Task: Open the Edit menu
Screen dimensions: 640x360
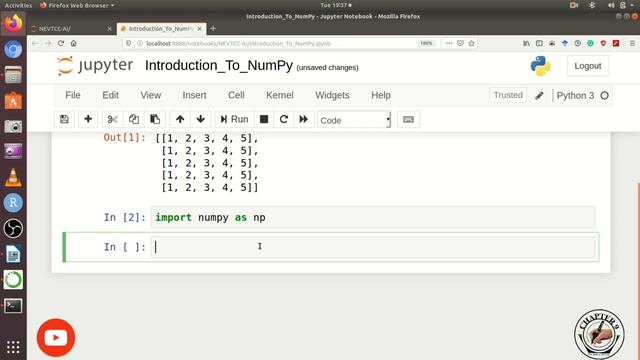Action: [110, 95]
